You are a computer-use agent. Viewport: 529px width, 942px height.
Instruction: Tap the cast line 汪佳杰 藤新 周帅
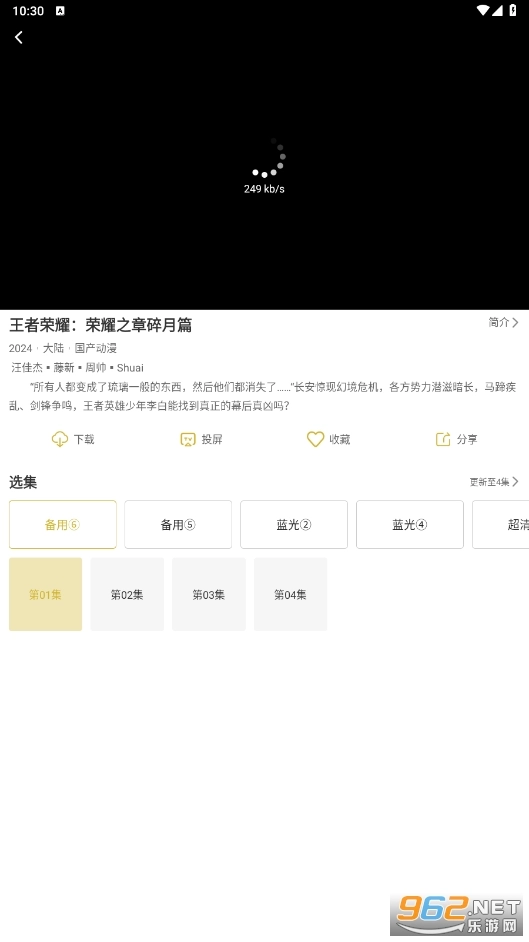pyautogui.click(x=77, y=368)
